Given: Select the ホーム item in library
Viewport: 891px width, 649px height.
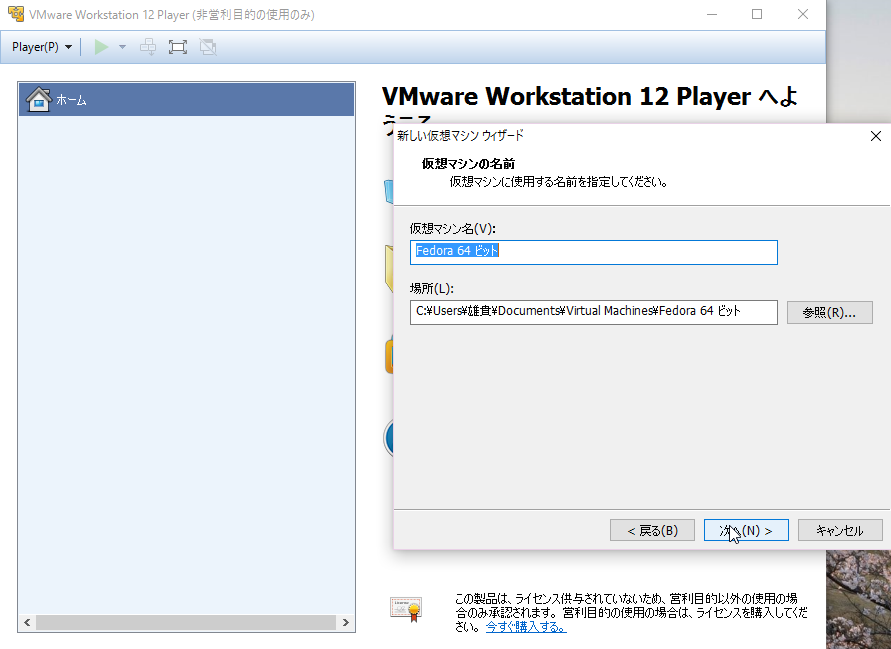Looking at the screenshot, I should pyautogui.click(x=186, y=99).
